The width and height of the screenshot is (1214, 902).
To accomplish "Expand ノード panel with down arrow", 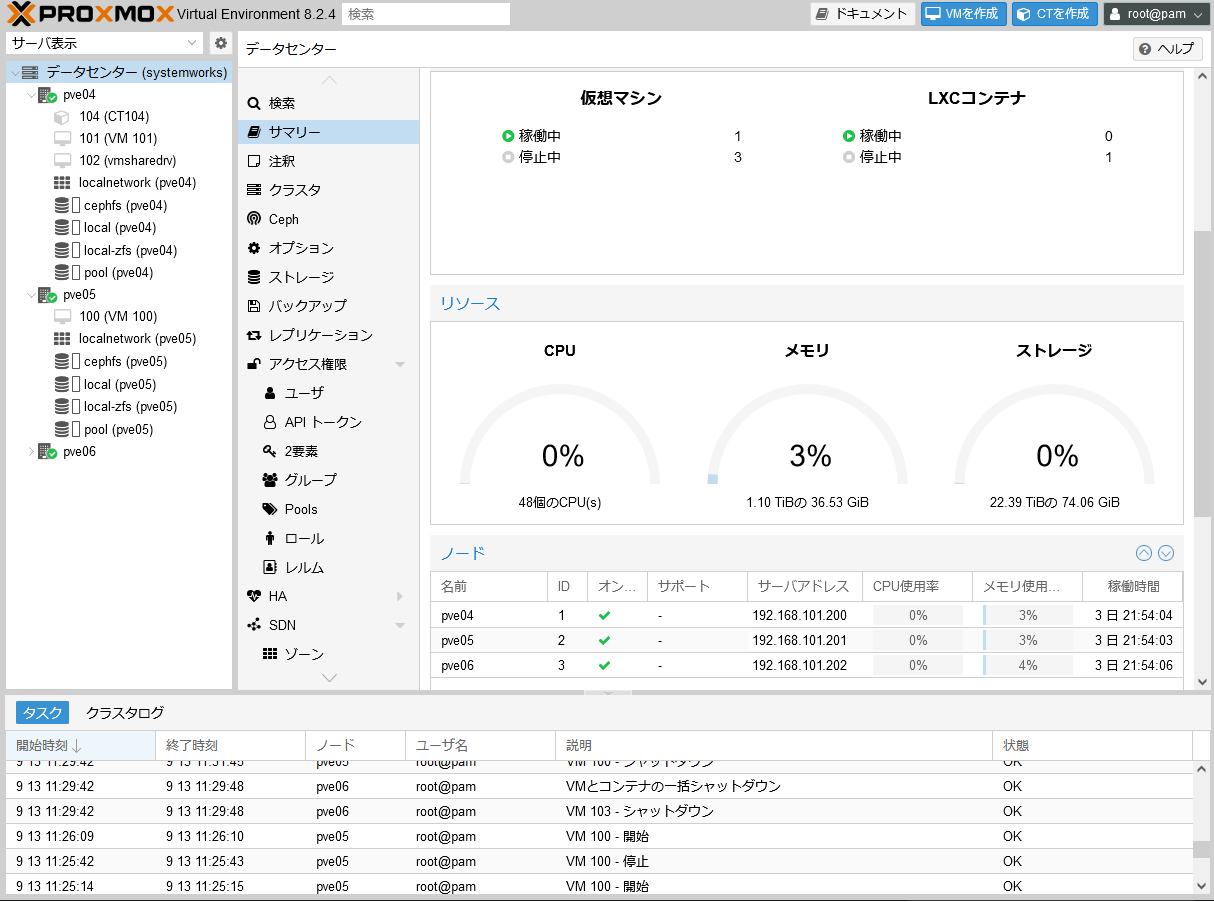I will [x=1165, y=553].
